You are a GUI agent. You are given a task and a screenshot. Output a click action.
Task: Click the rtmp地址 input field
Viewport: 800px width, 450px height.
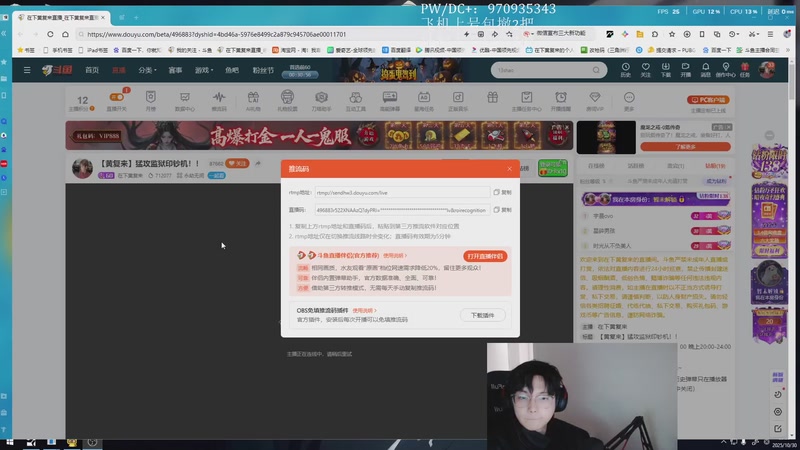click(402, 192)
